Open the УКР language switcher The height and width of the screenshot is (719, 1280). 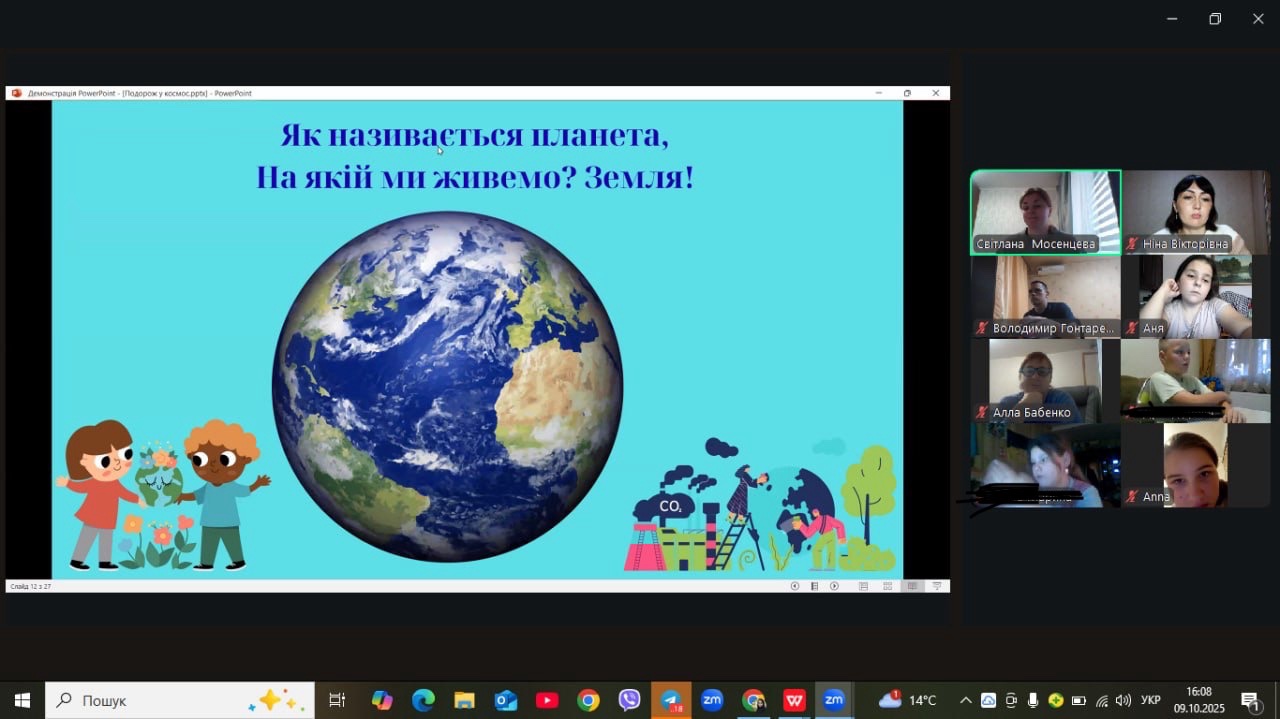(1151, 700)
